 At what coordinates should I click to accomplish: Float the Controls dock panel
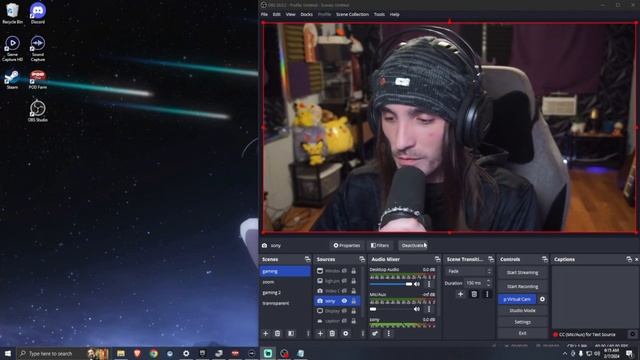coord(544,259)
